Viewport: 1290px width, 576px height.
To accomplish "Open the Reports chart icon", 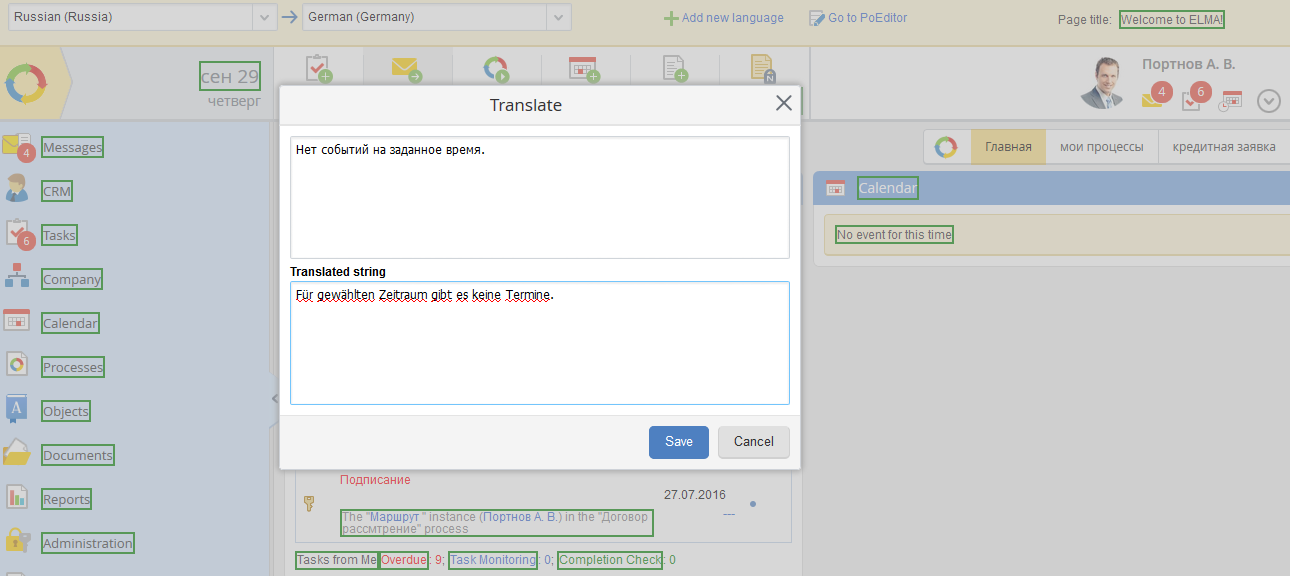I will coord(17,498).
